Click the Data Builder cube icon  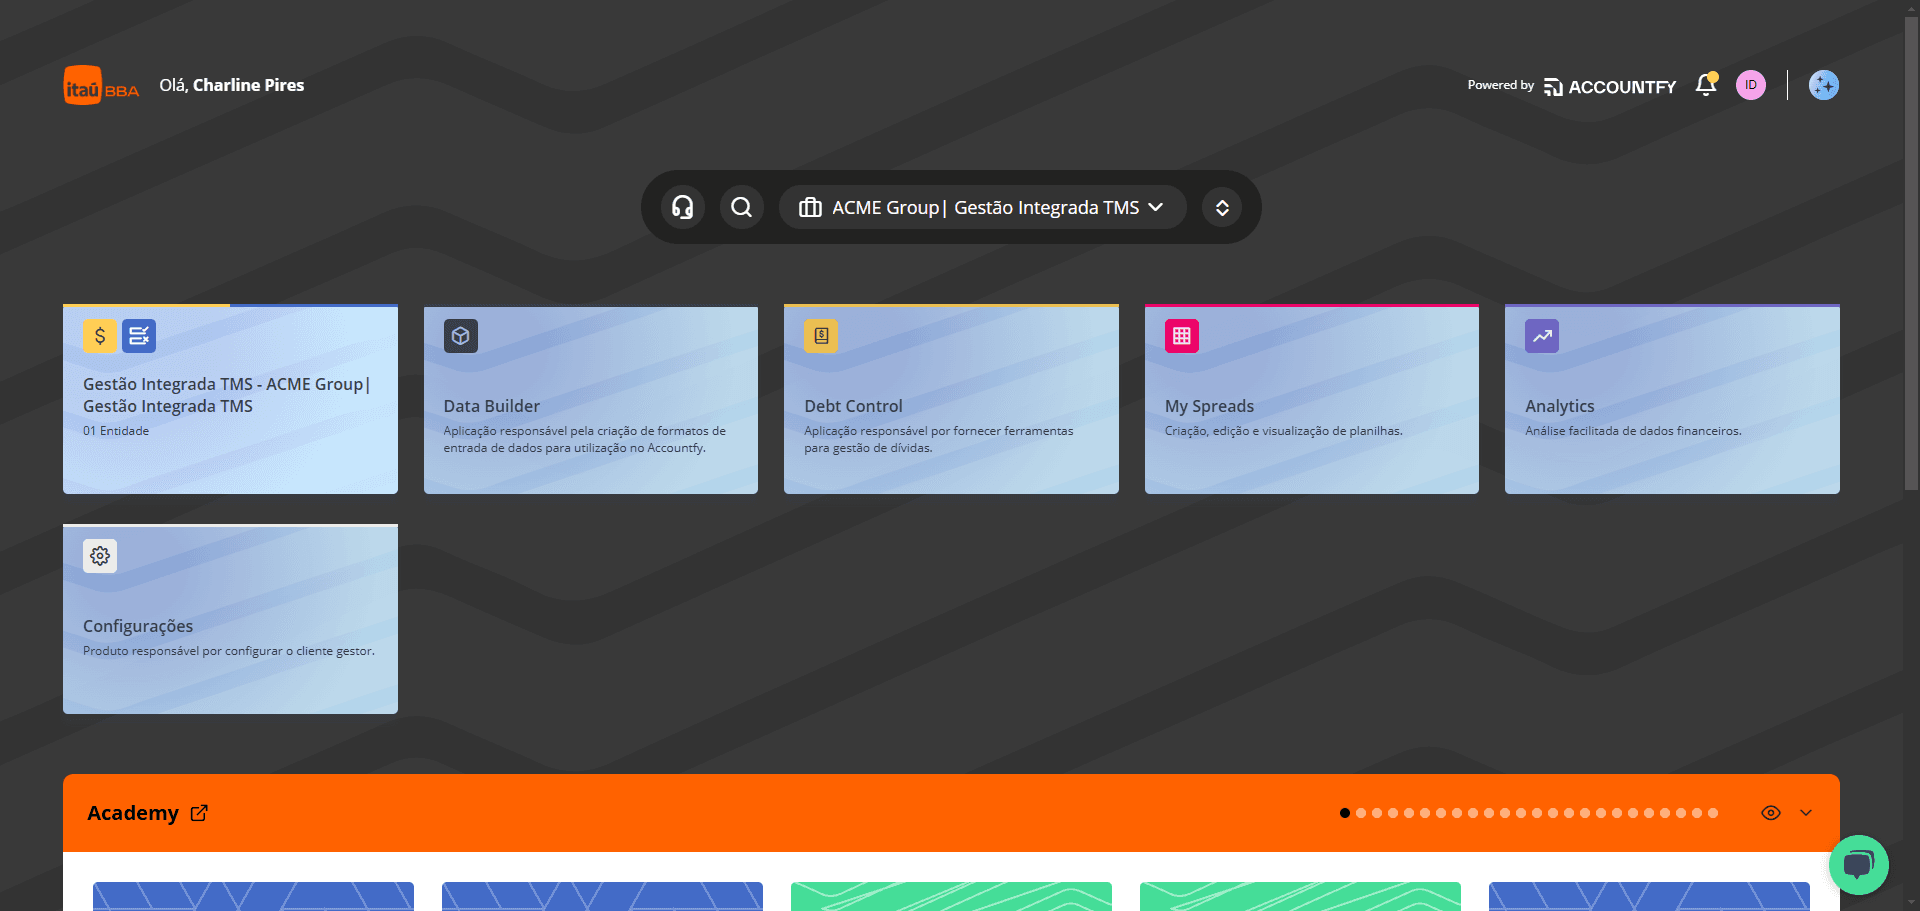point(461,336)
